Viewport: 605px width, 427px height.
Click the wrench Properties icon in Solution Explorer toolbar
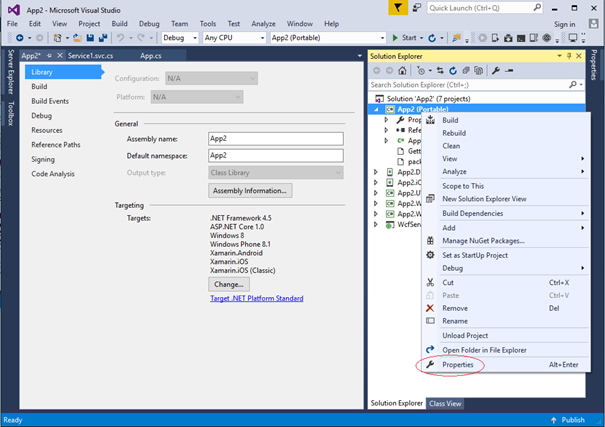point(496,71)
